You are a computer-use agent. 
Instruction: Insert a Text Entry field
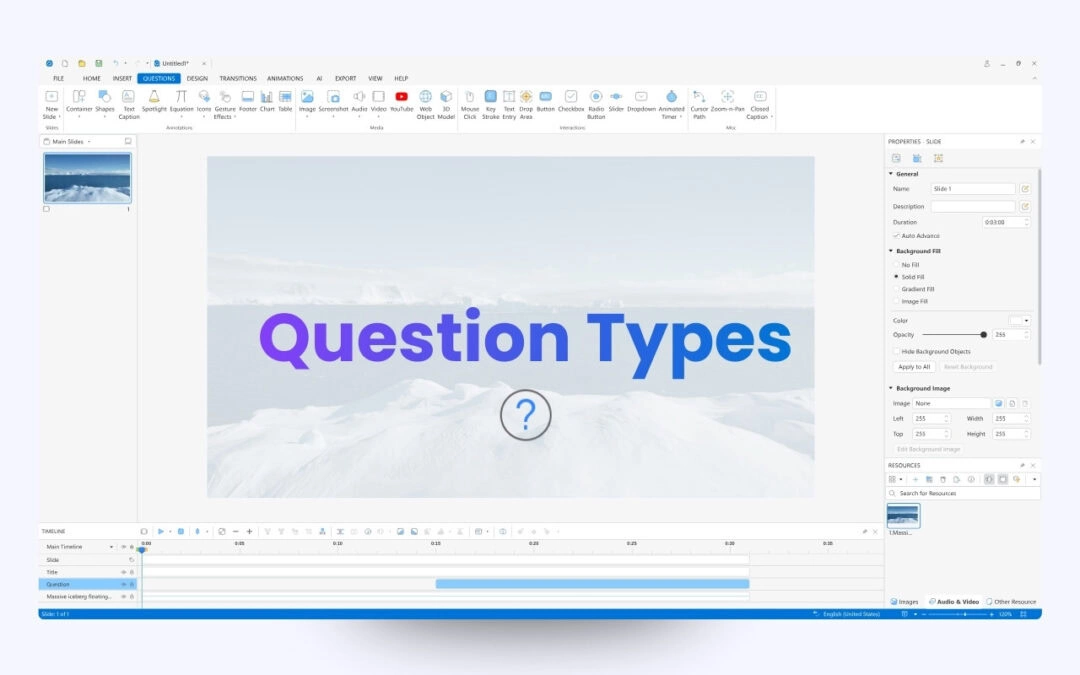(509, 104)
